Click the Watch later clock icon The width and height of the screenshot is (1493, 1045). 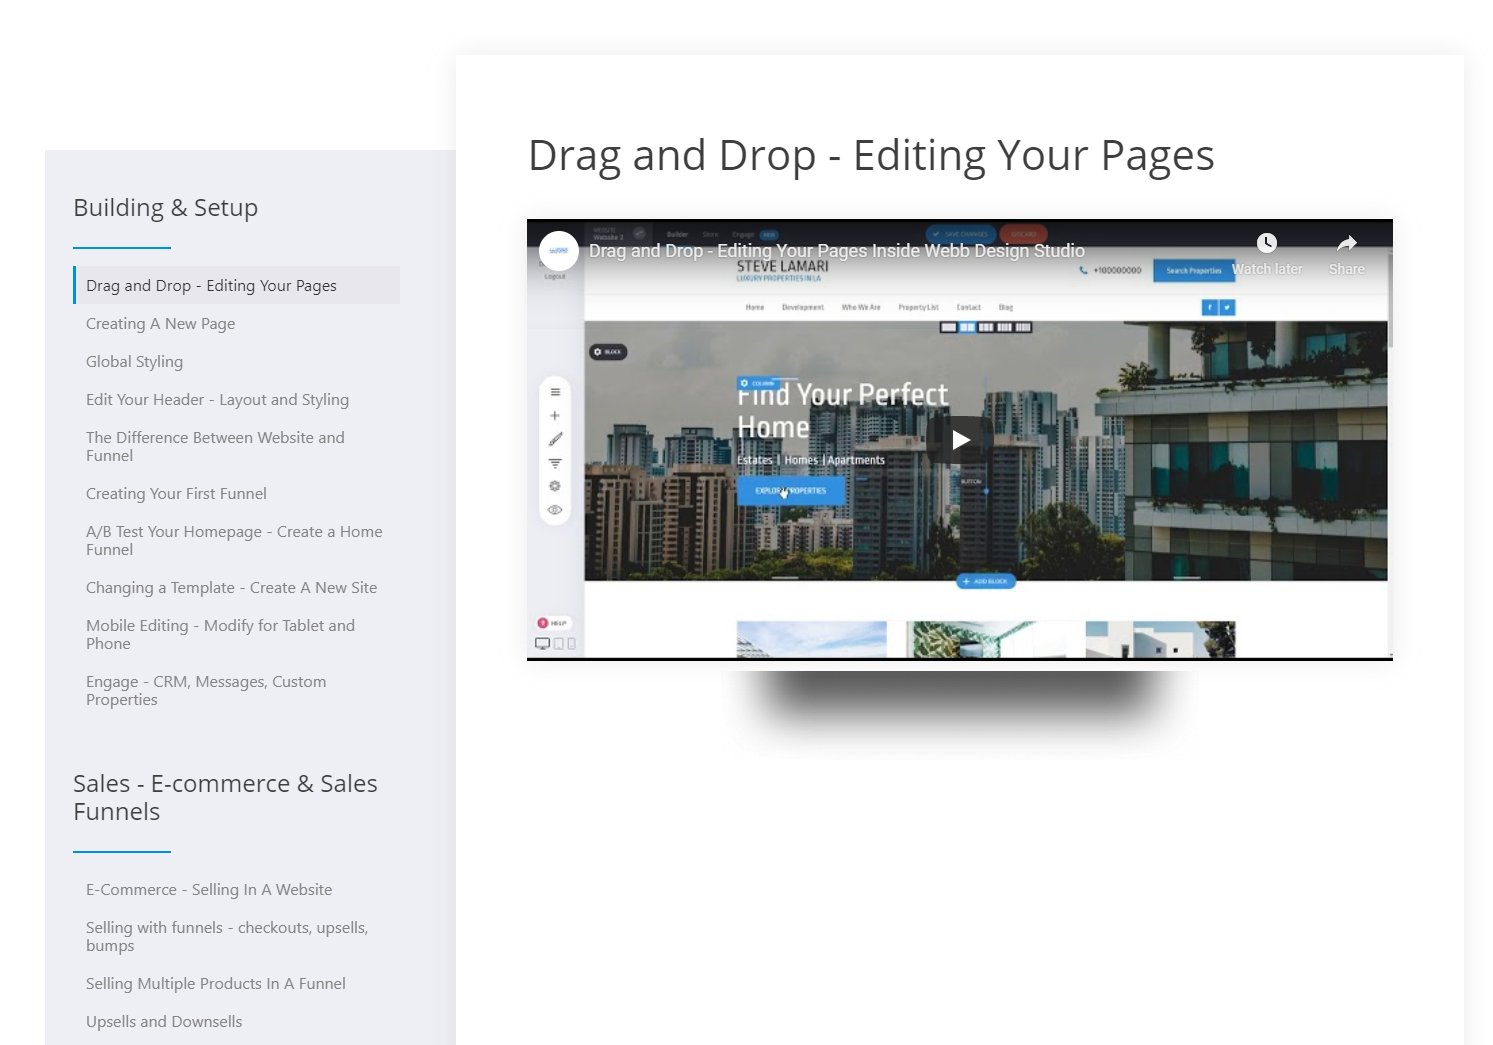tap(1267, 242)
